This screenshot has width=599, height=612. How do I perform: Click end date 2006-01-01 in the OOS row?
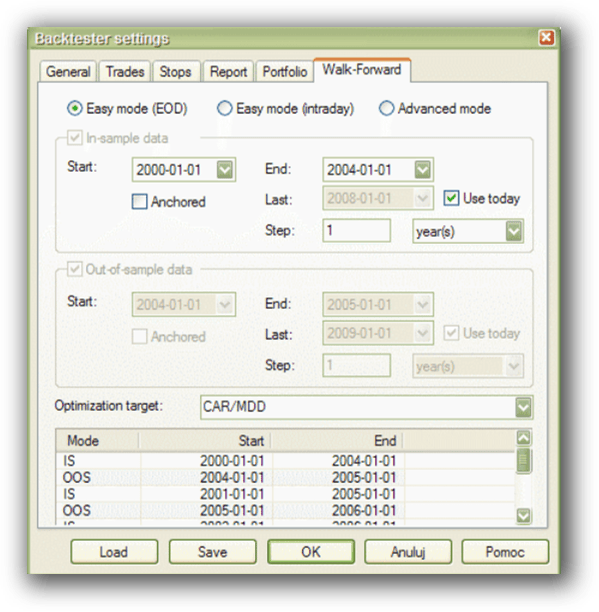click(x=364, y=510)
